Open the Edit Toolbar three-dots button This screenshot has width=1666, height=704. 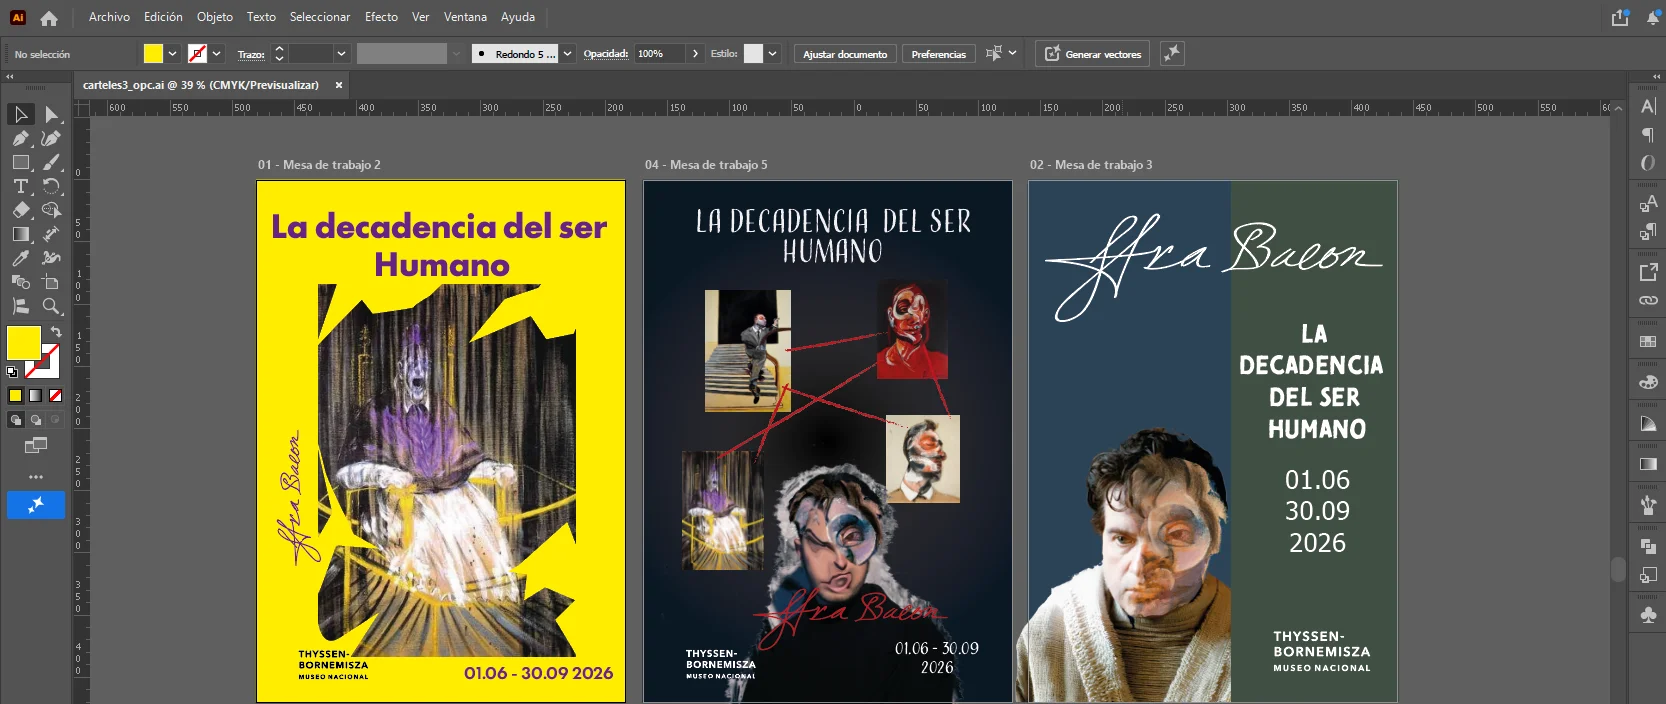pyautogui.click(x=36, y=476)
